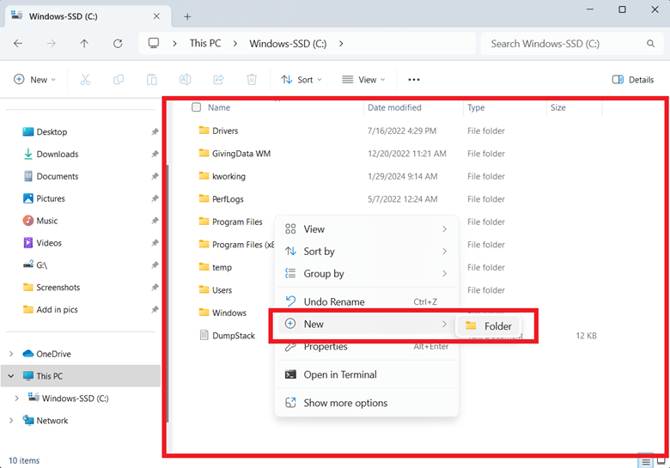Toggle the select-all checkbox beside Name
The height and width of the screenshot is (468, 670).
coord(196,107)
